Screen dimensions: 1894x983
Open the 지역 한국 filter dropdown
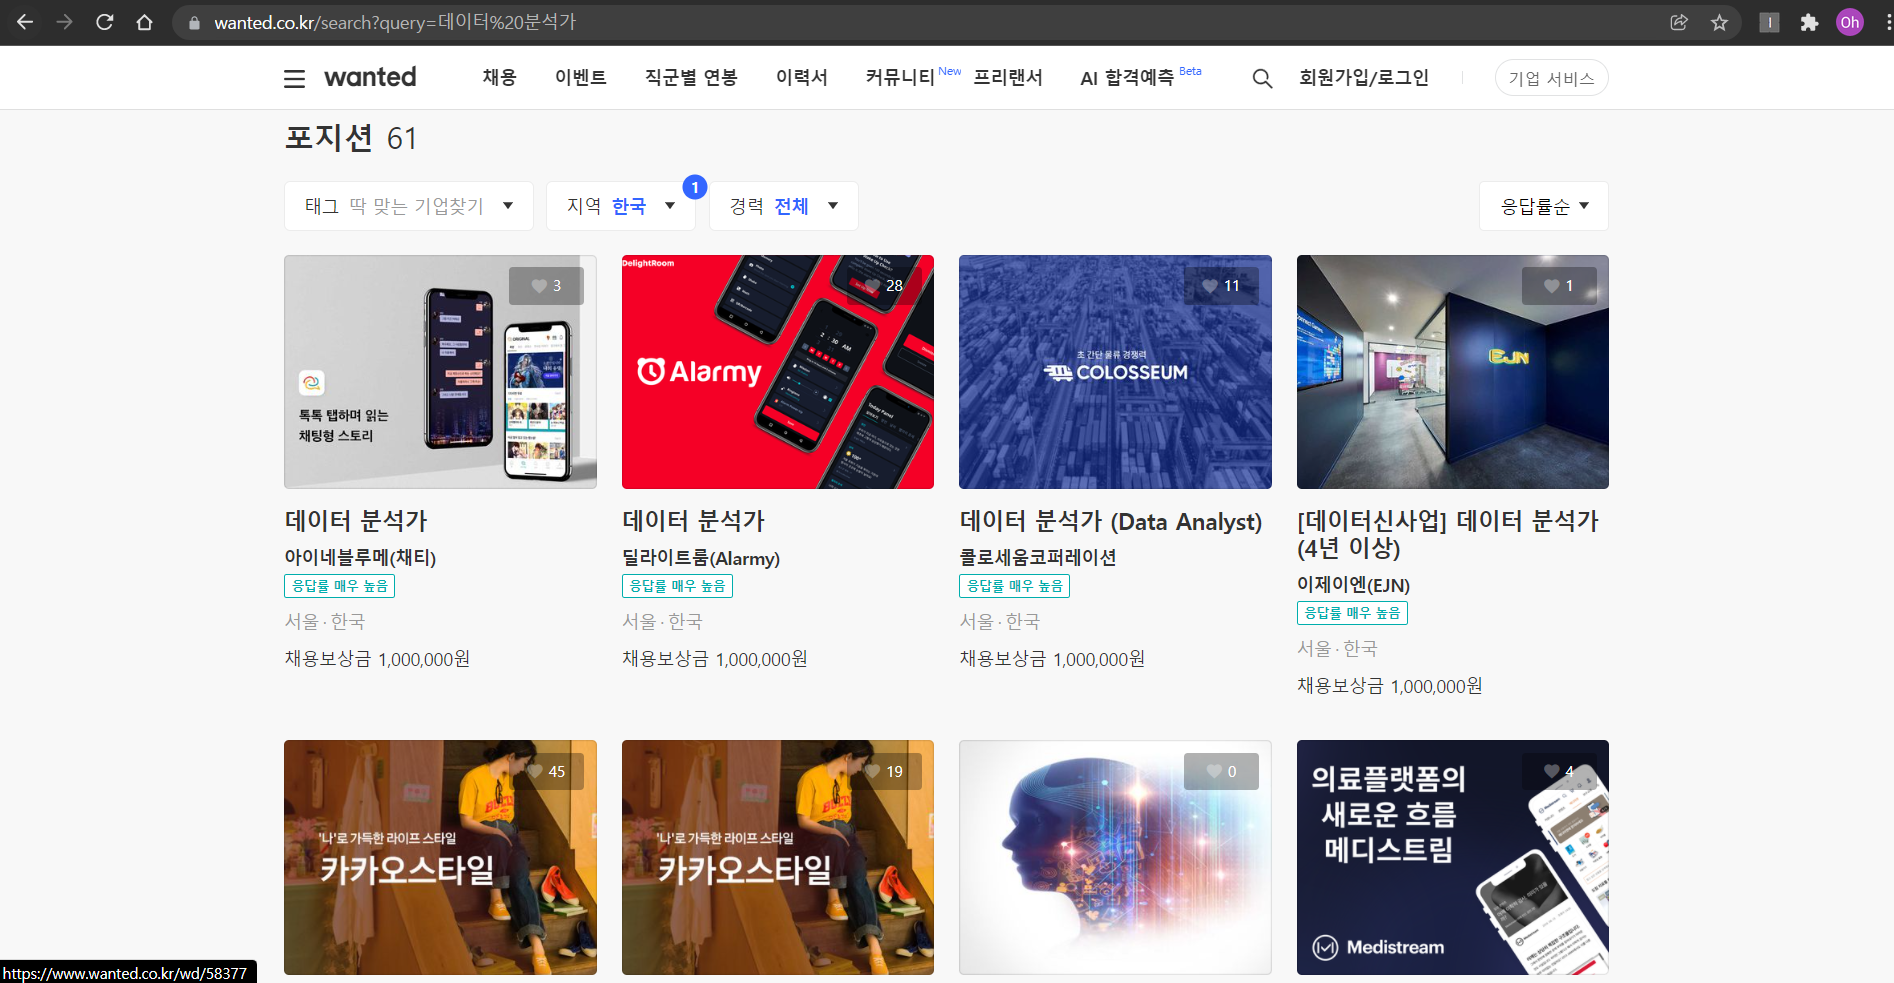pos(622,206)
